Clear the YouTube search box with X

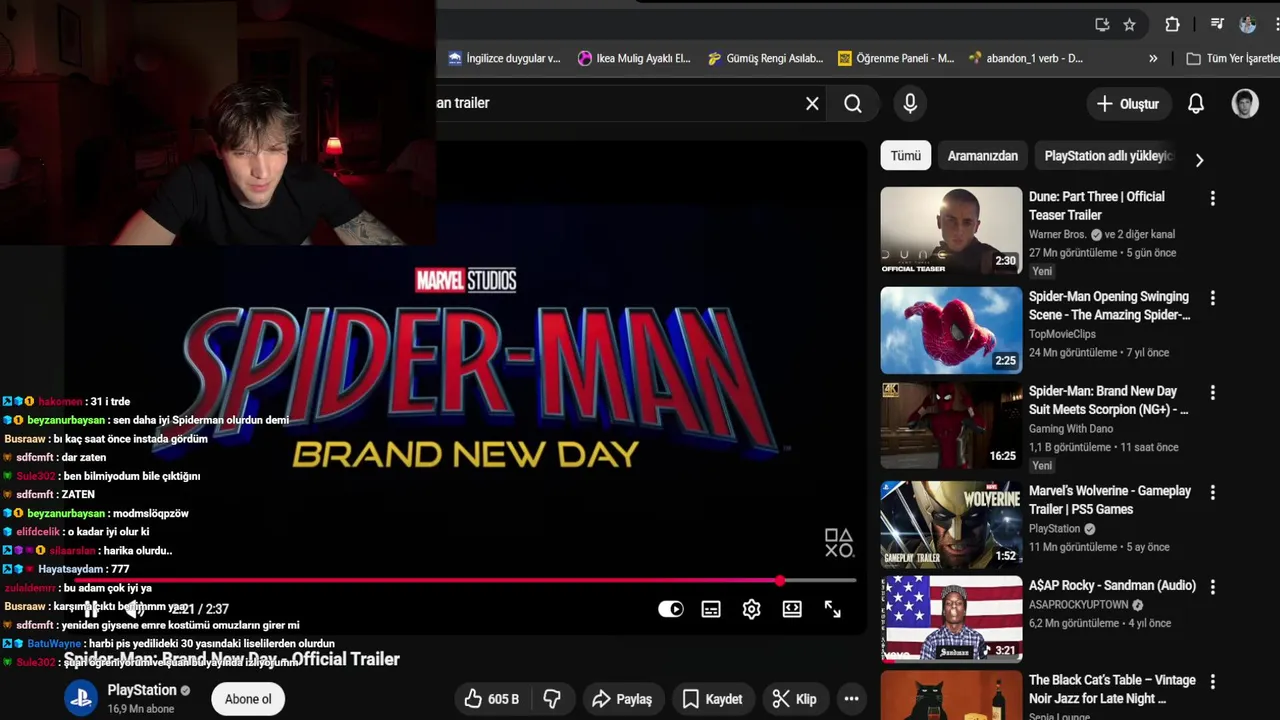[812, 103]
